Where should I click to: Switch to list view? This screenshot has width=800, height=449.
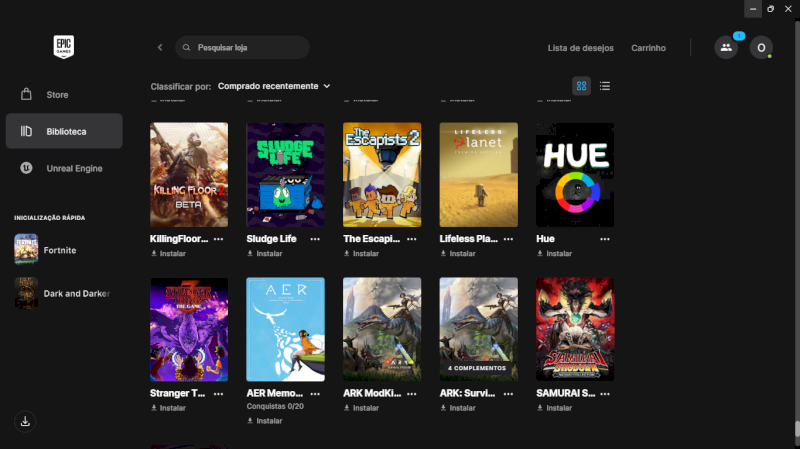point(605,86)
